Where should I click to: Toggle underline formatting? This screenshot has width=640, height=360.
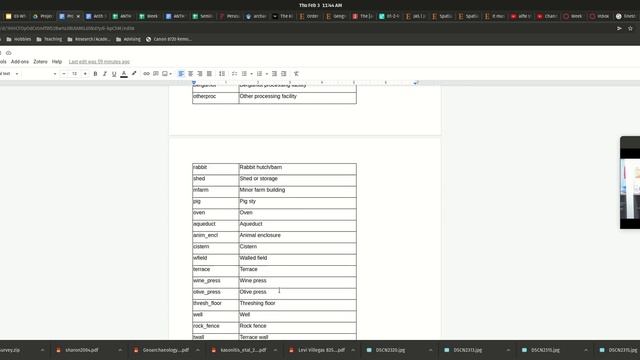click(x=114, y=74)
